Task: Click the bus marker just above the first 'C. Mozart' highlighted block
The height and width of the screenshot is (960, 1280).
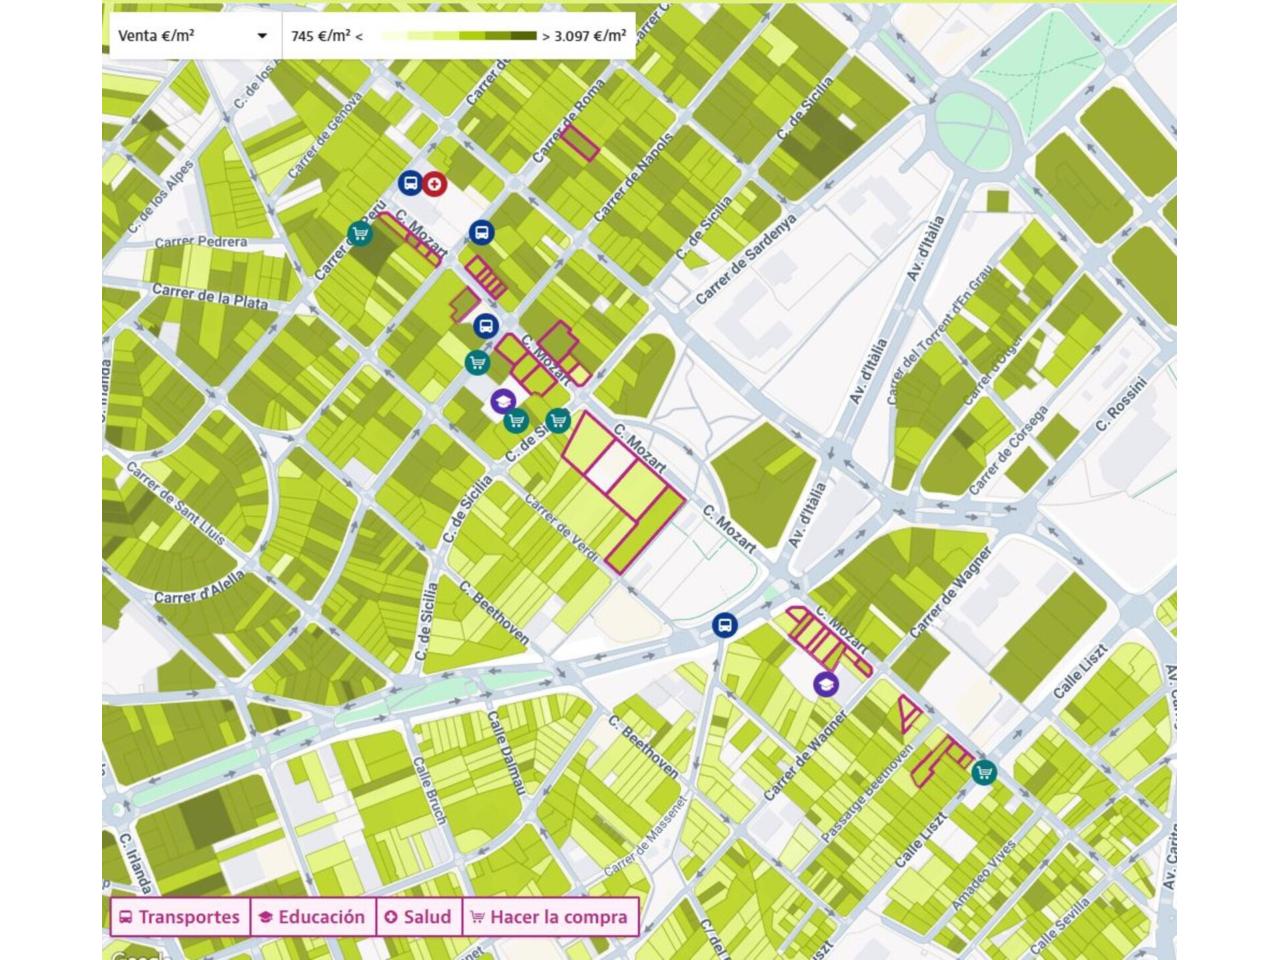Action: click(486, 326)
